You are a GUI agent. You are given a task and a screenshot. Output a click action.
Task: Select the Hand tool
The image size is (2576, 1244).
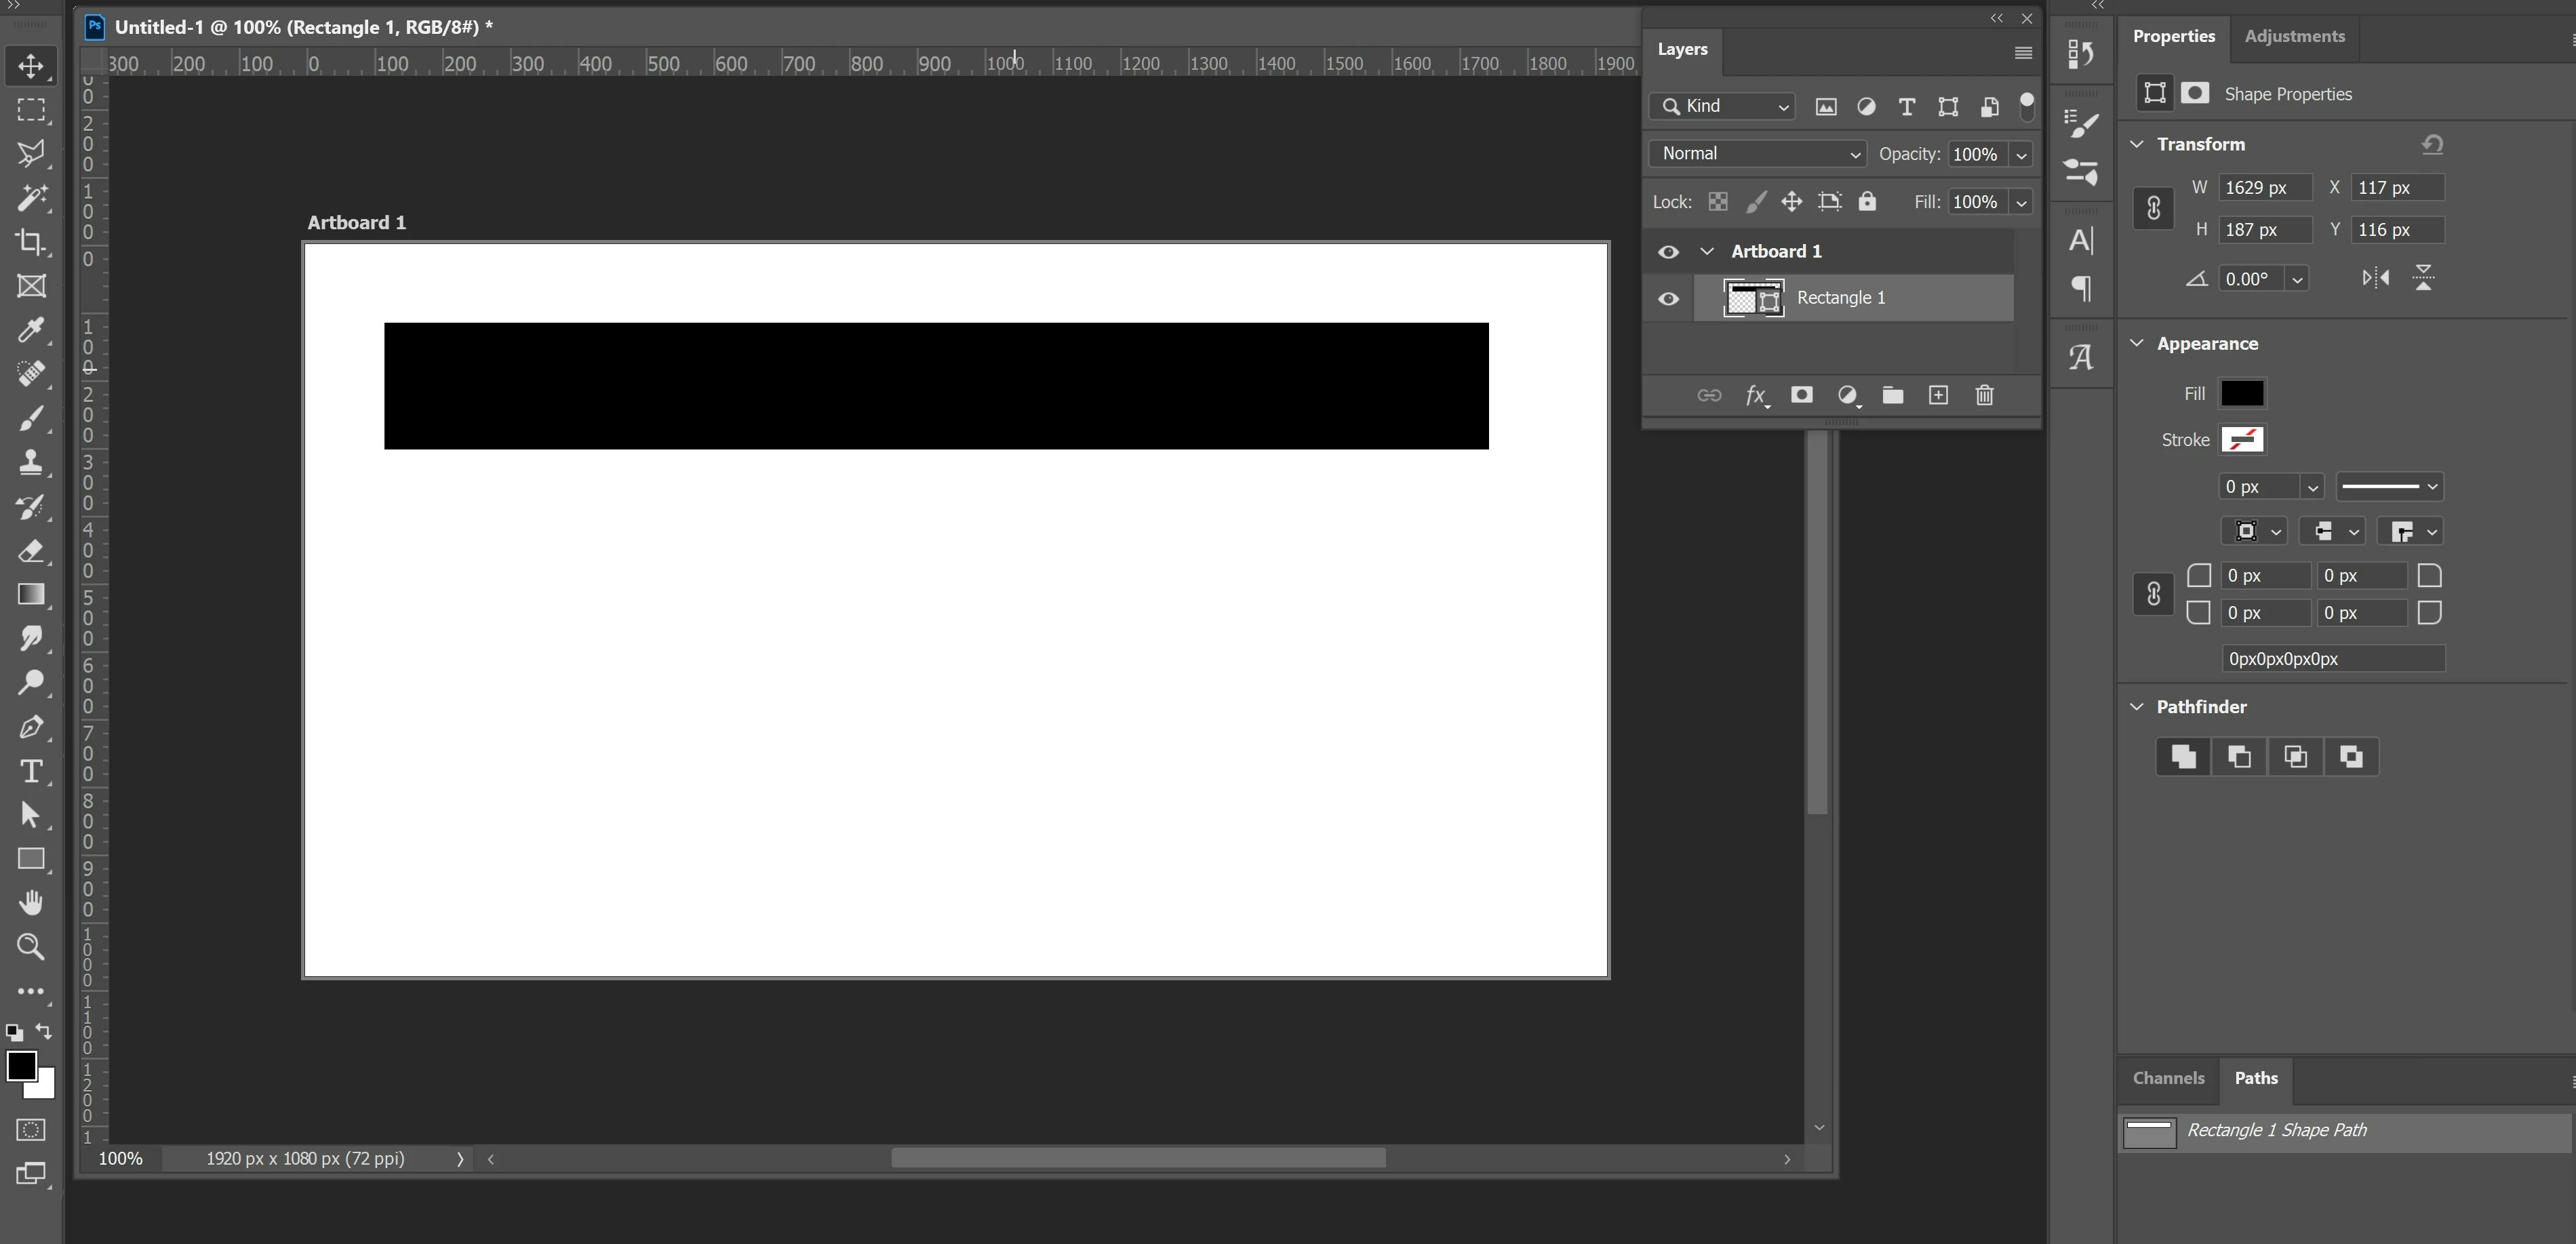click(x=31, y=902)
